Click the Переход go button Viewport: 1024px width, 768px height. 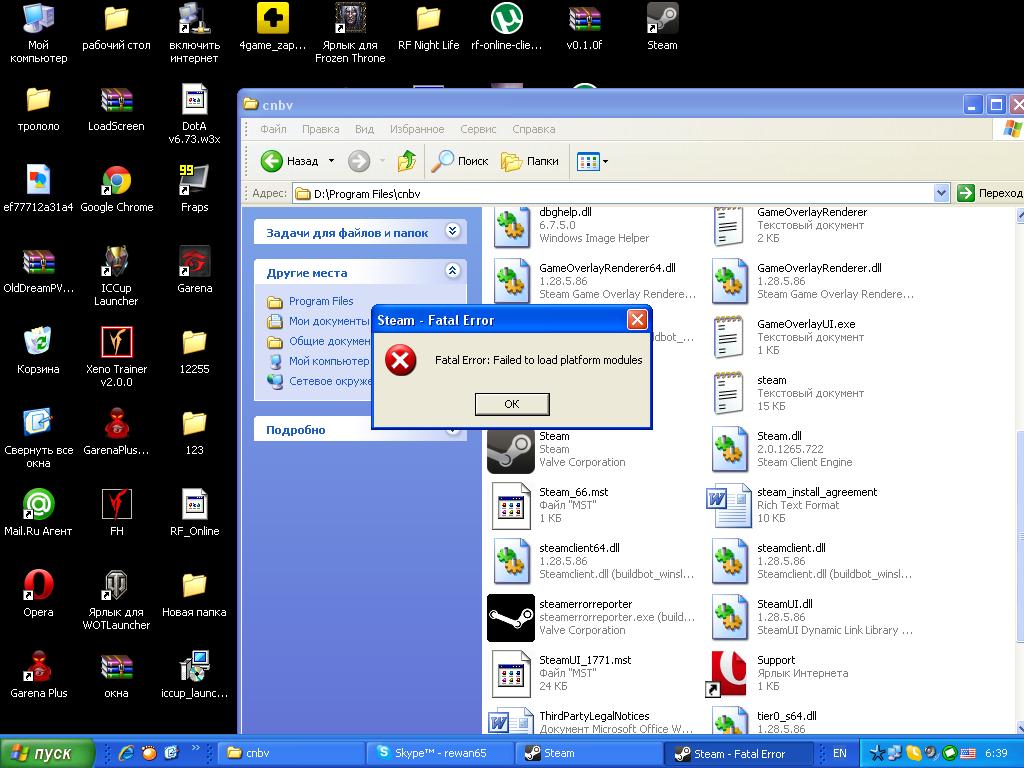989,193
